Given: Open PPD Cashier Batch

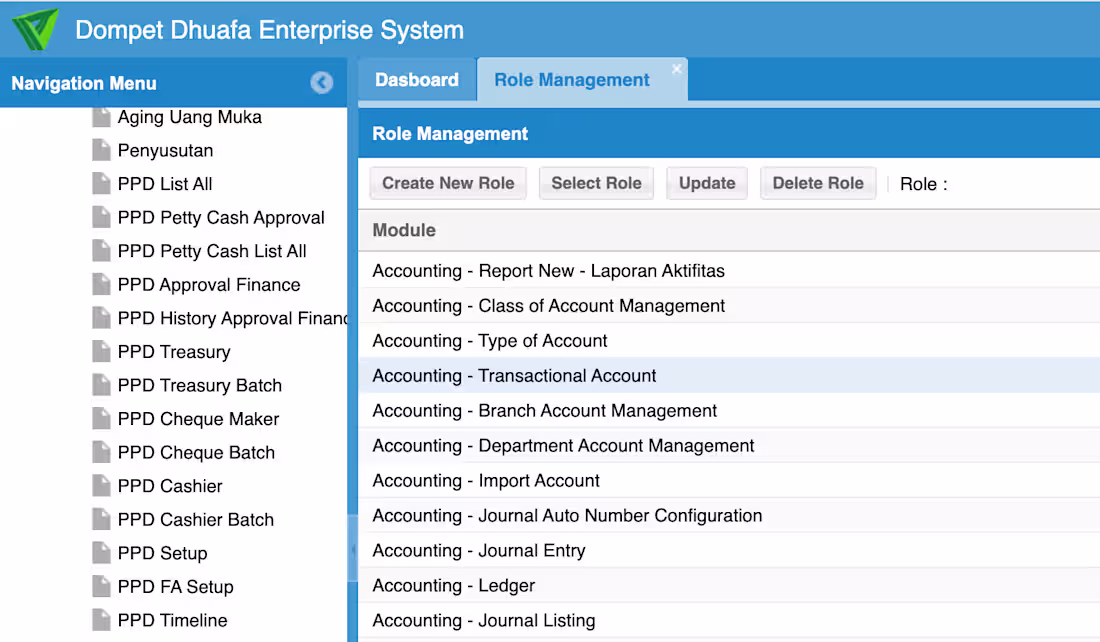Looking at the screenshot, I should click(x=196, y=520).
